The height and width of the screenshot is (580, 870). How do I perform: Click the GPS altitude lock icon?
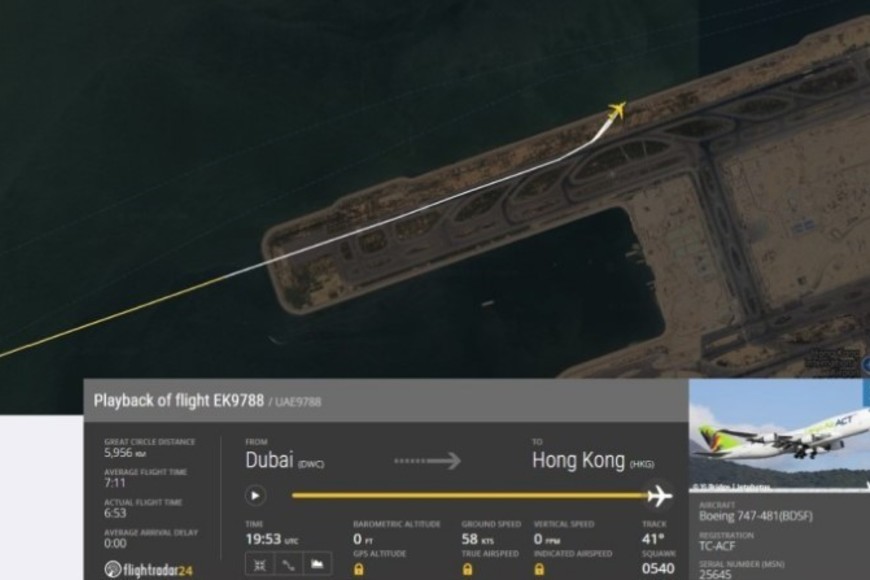[x=359, y=569]
